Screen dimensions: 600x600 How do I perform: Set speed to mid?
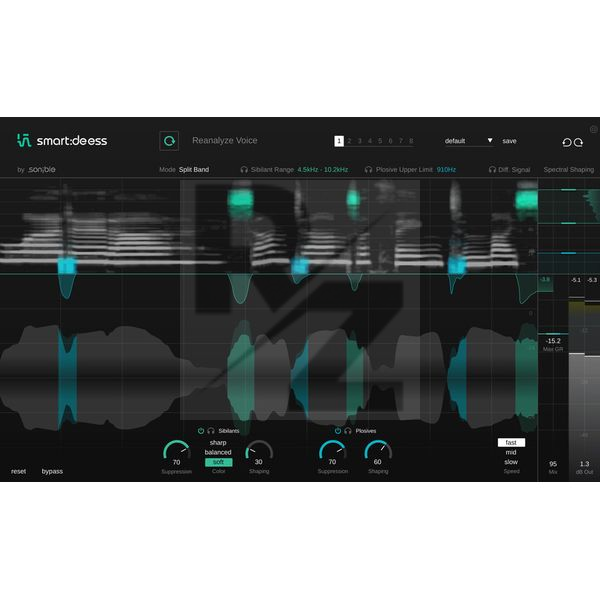point(511,452)
